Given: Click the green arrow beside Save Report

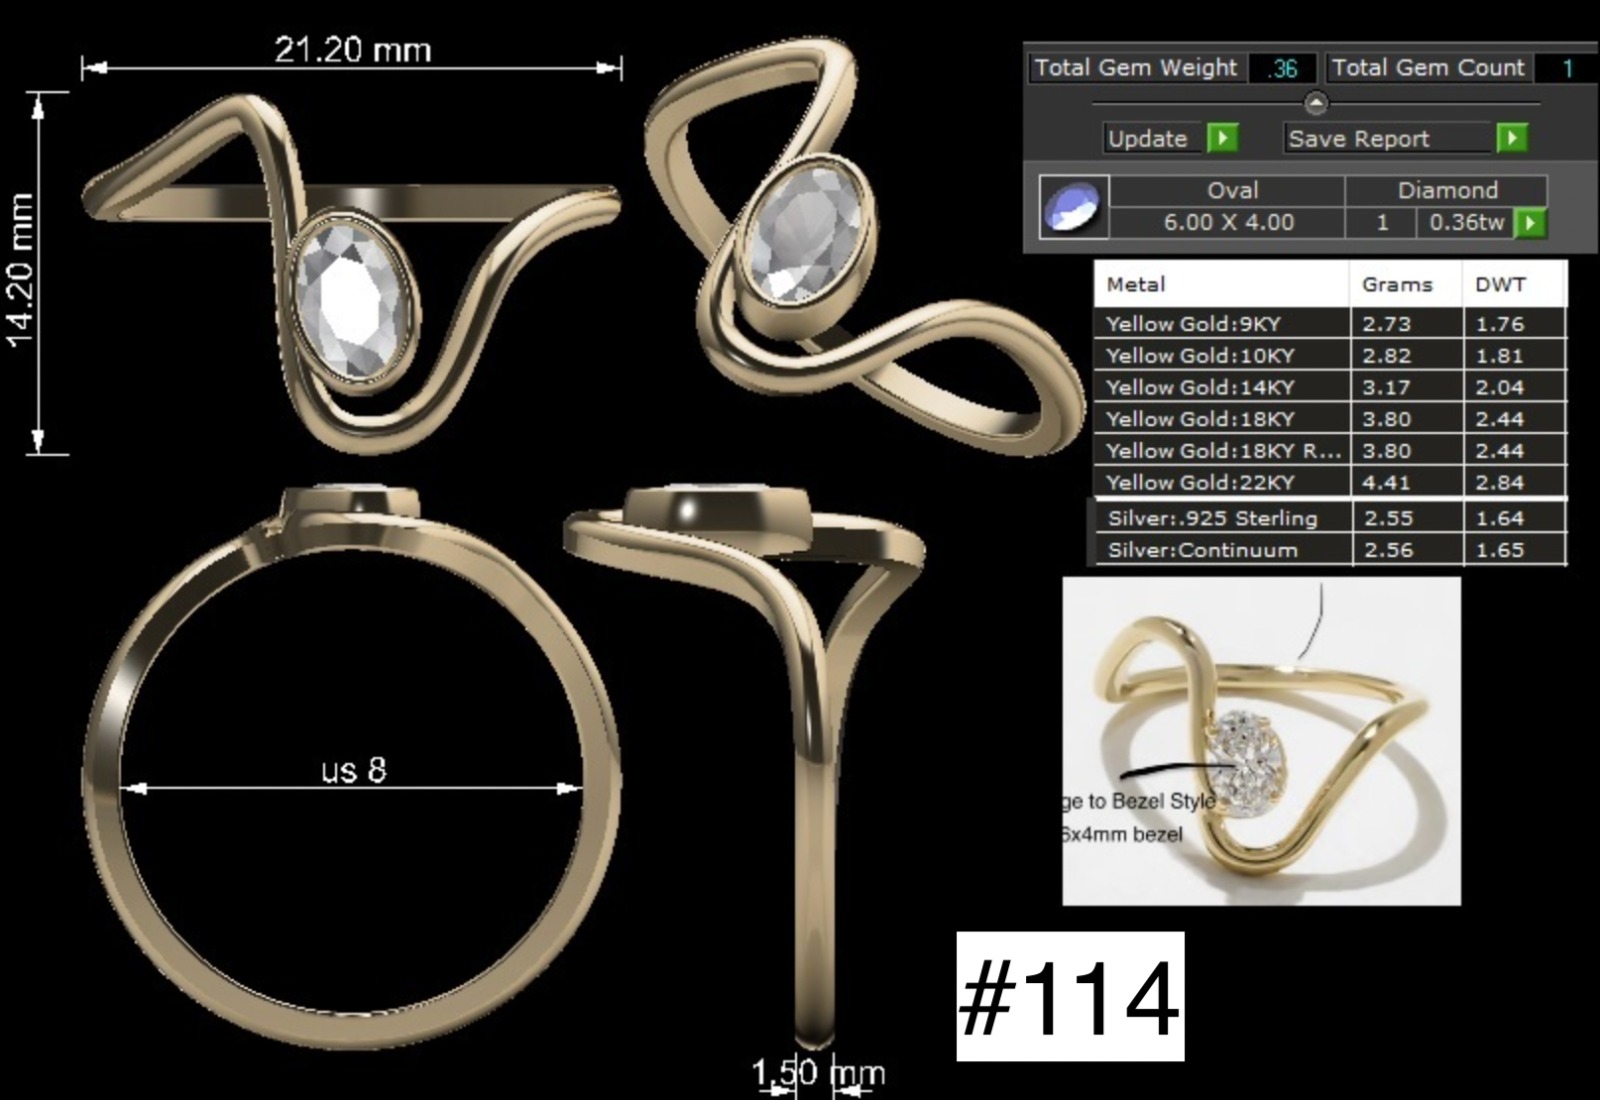Looking at the screenshot, I should [1511, 138].
